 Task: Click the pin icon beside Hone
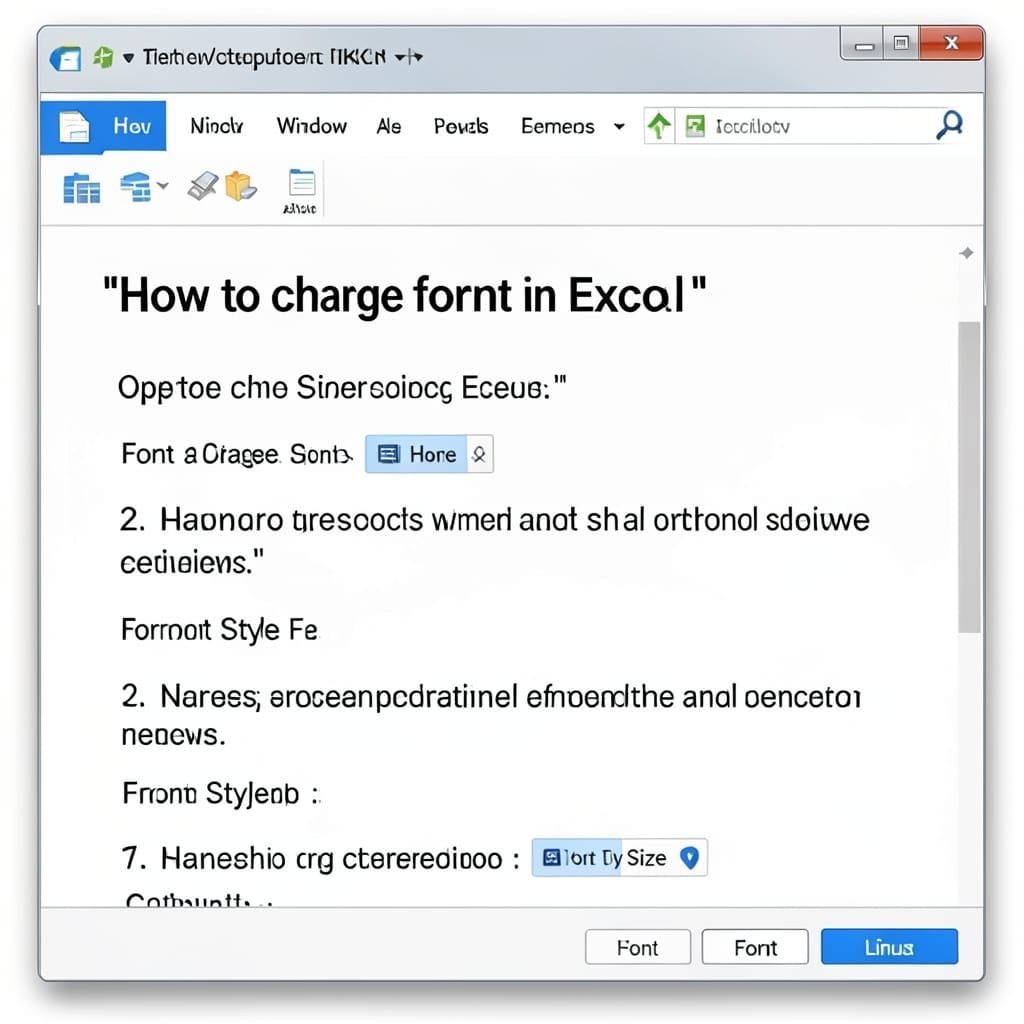coord(479,454)
